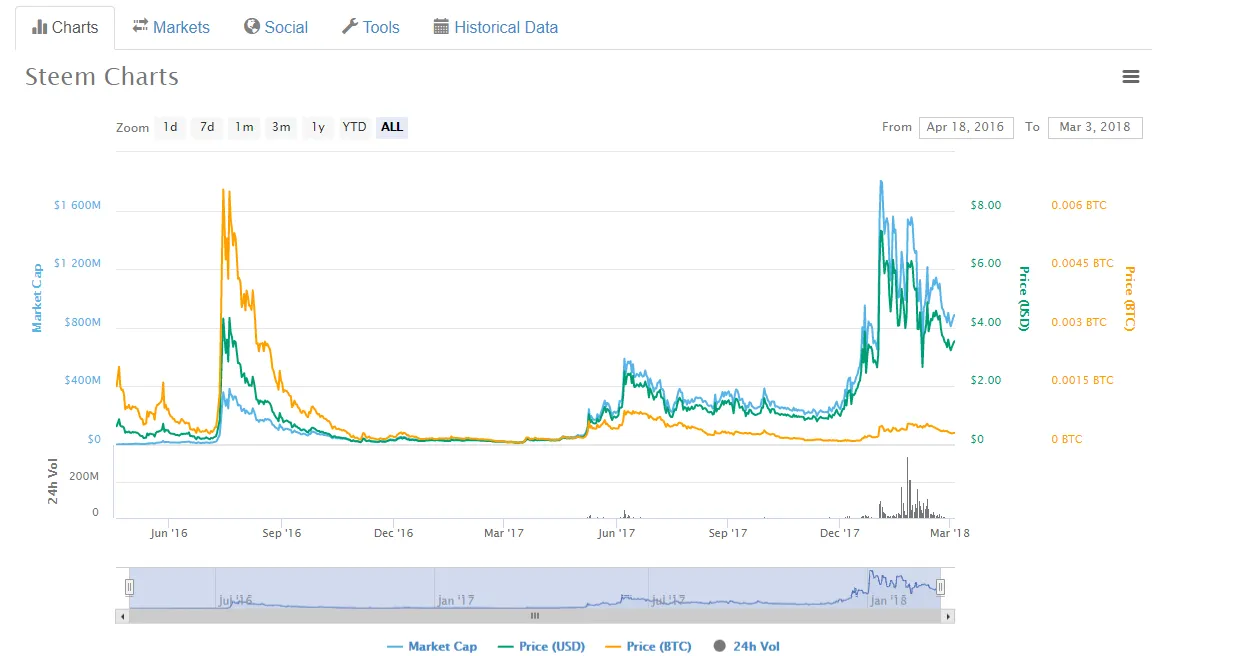
Task: Switch to the Charts tab
Action: pos(65,28)
